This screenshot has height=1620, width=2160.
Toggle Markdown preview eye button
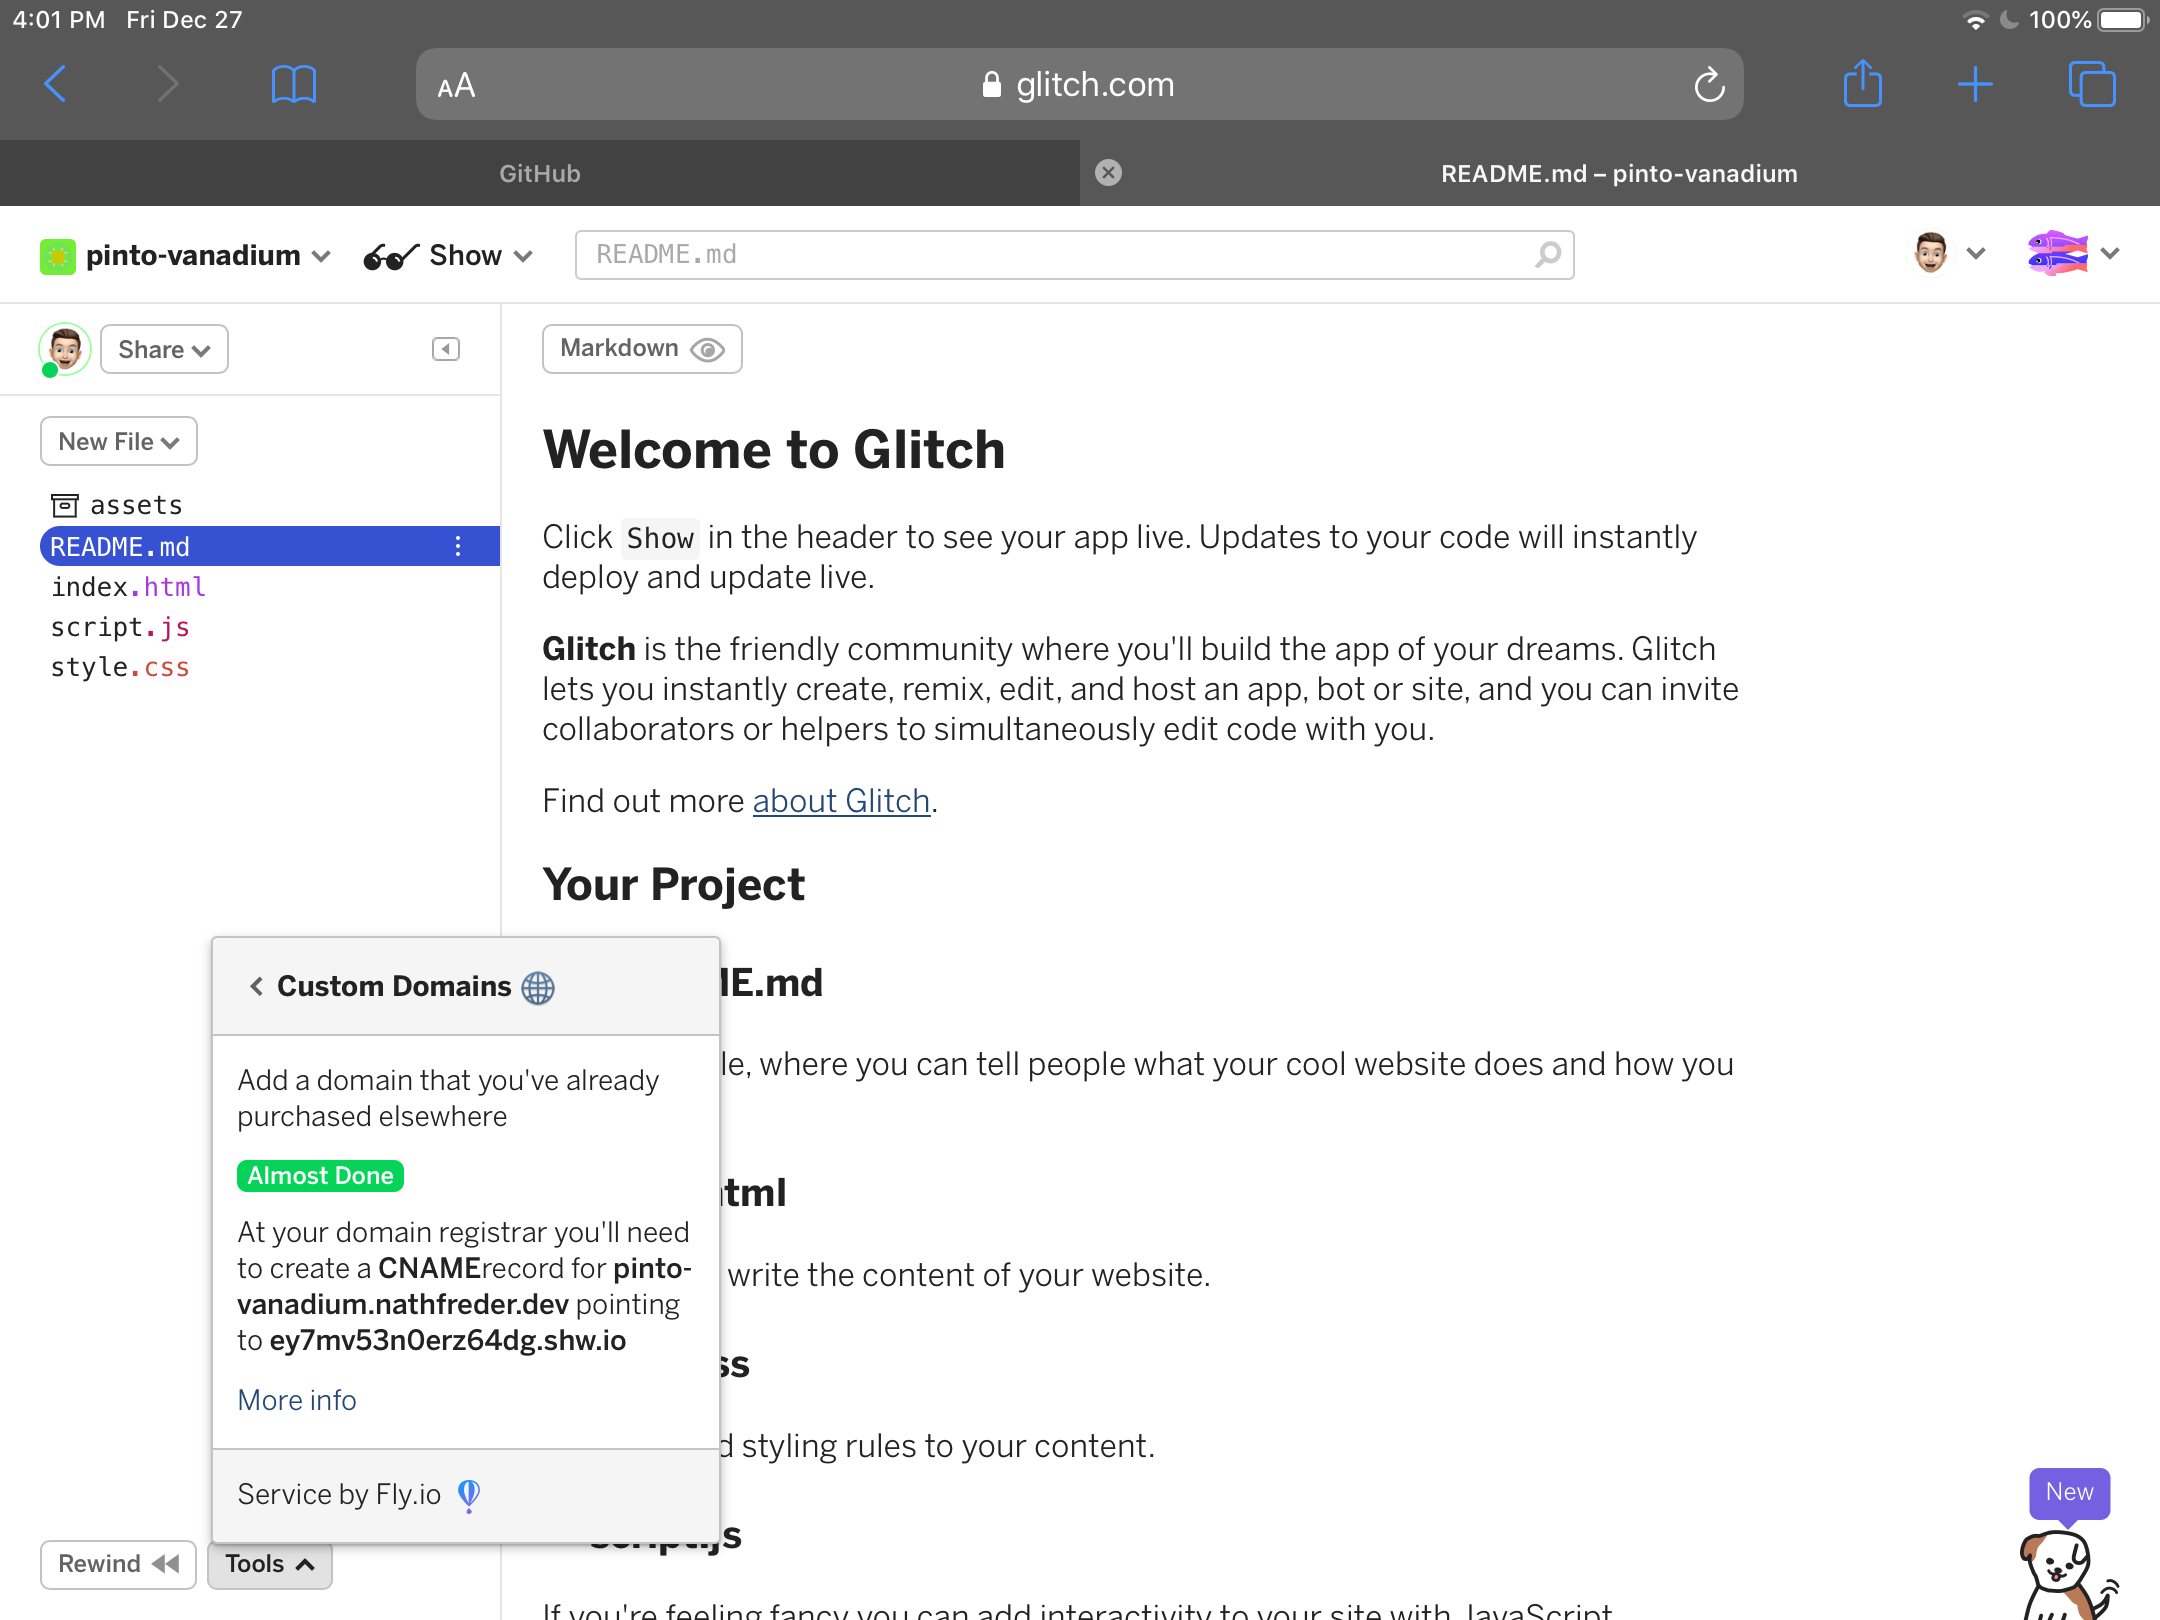point(642,349)
